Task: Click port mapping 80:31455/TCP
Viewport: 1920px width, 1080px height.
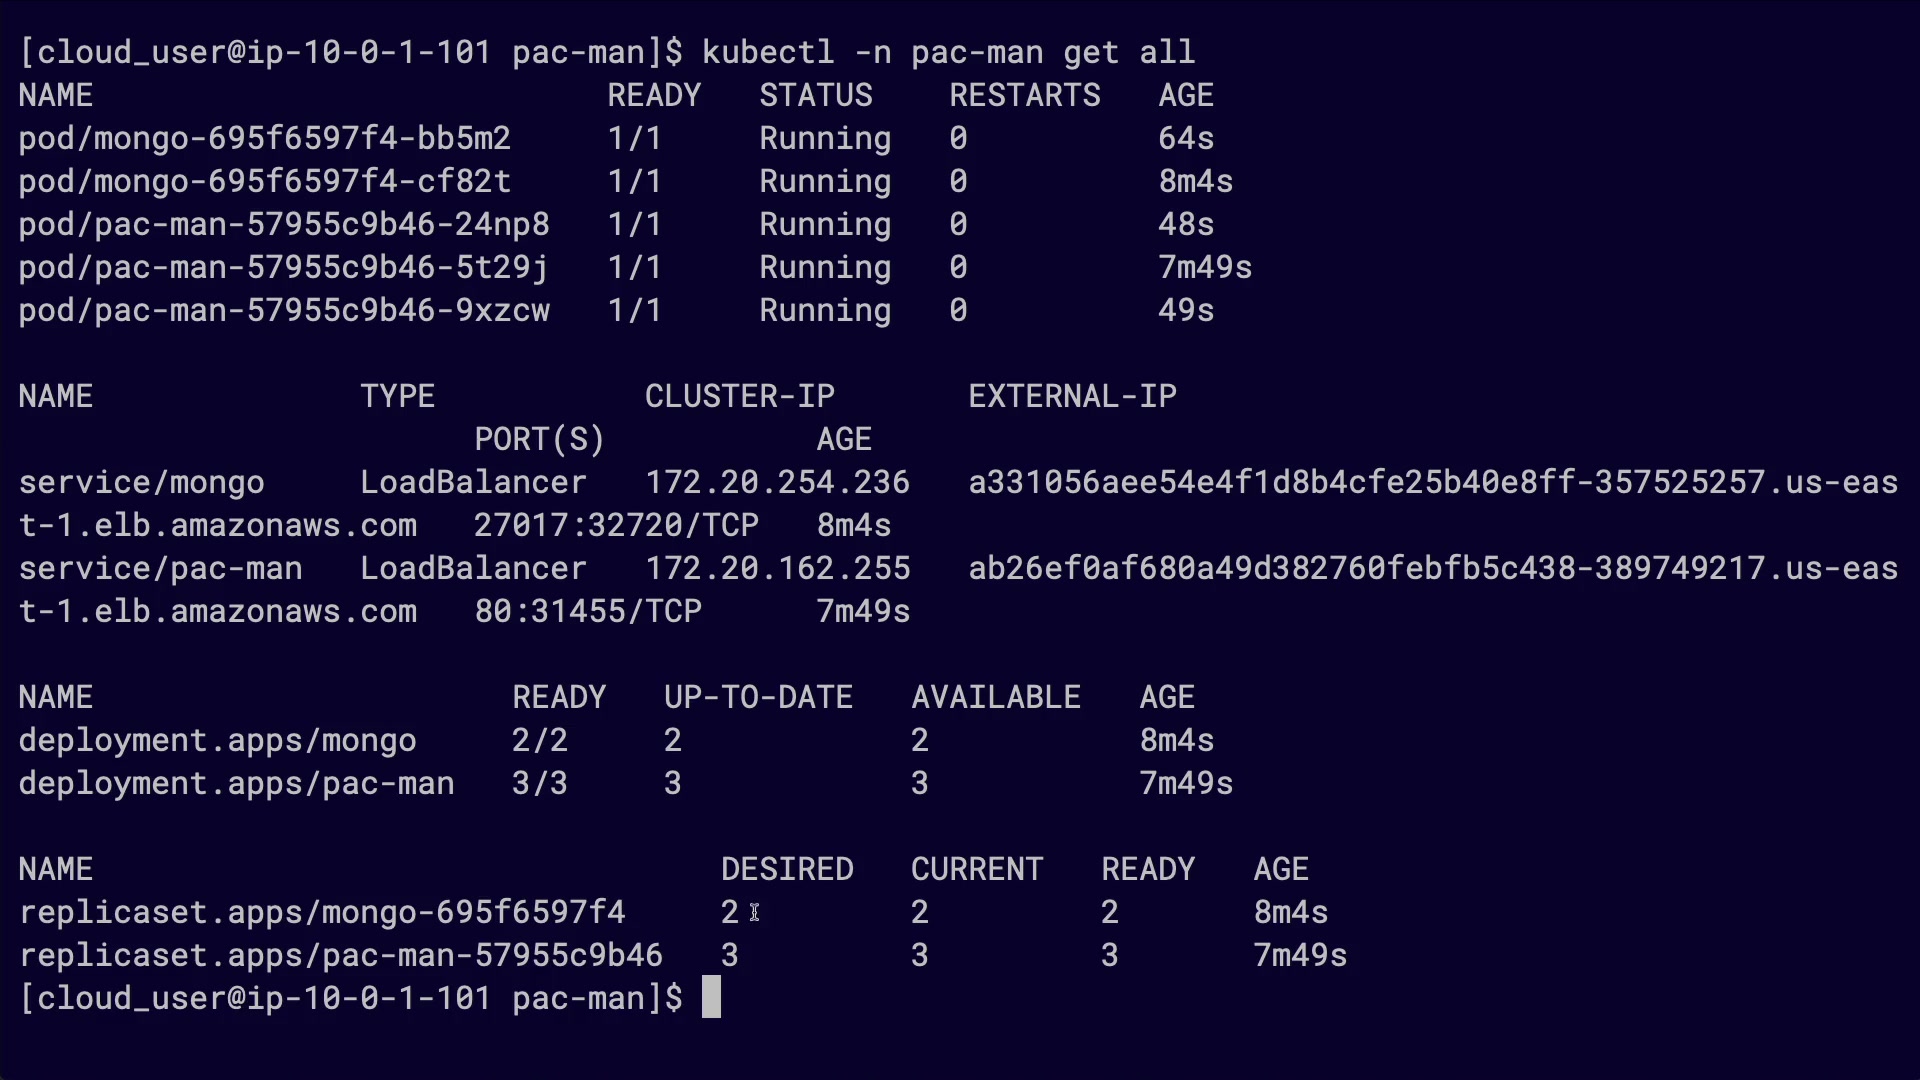Action: coord(588,612)
